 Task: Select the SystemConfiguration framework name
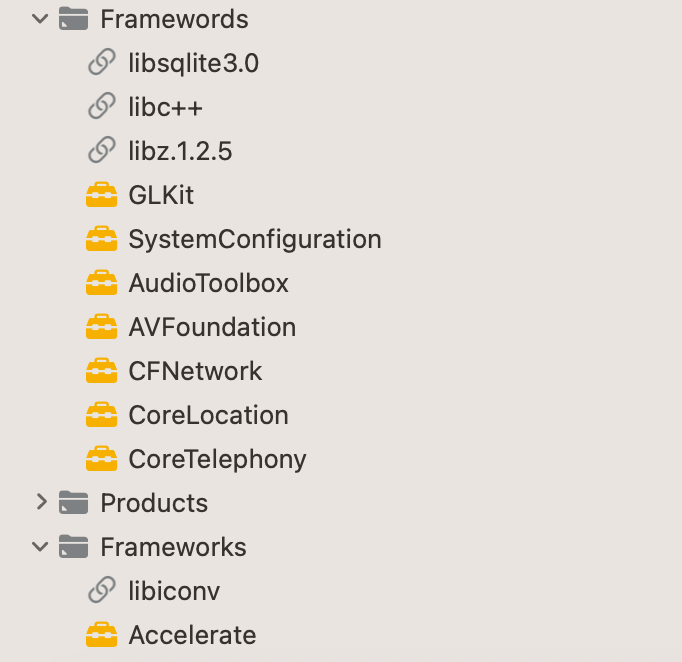coord(255,239)
